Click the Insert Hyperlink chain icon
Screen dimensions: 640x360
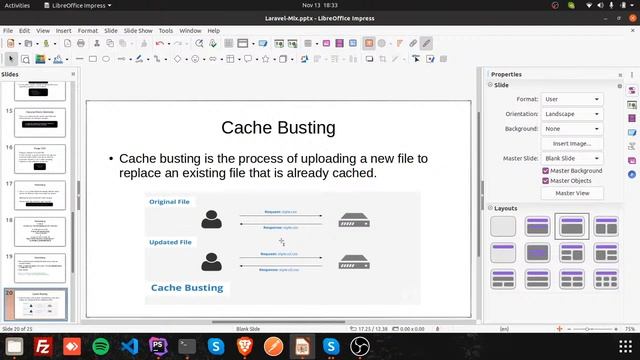pyautogui.click(x=413, y=43)
